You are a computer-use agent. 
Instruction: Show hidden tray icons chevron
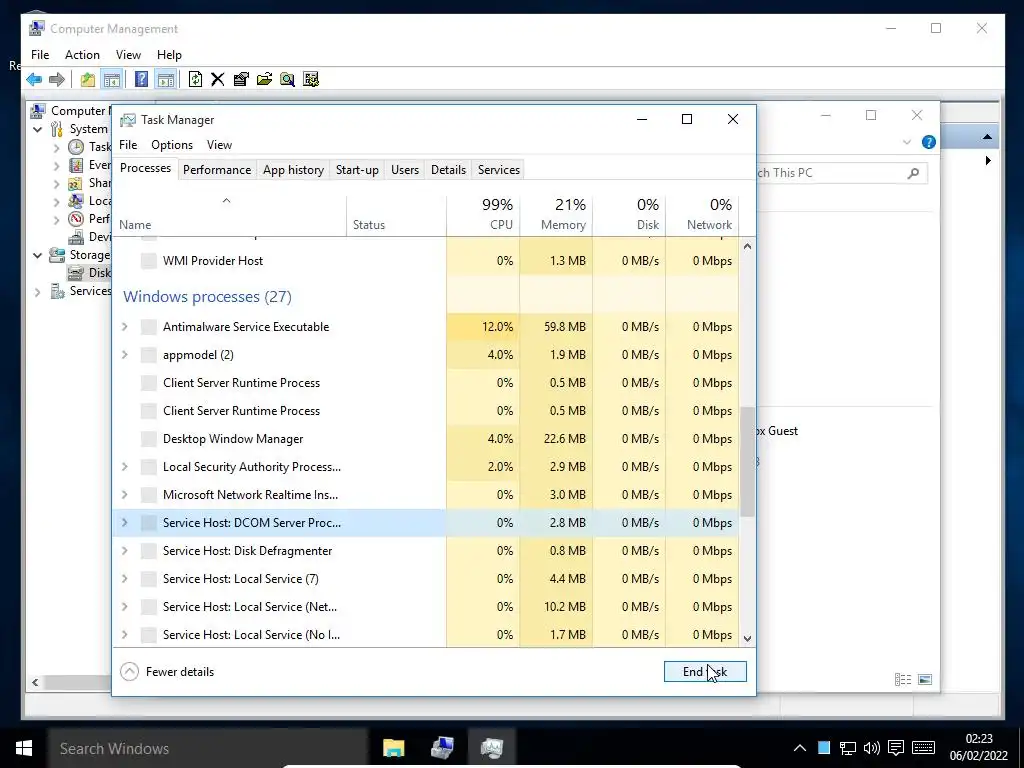(x=799, y=748)
